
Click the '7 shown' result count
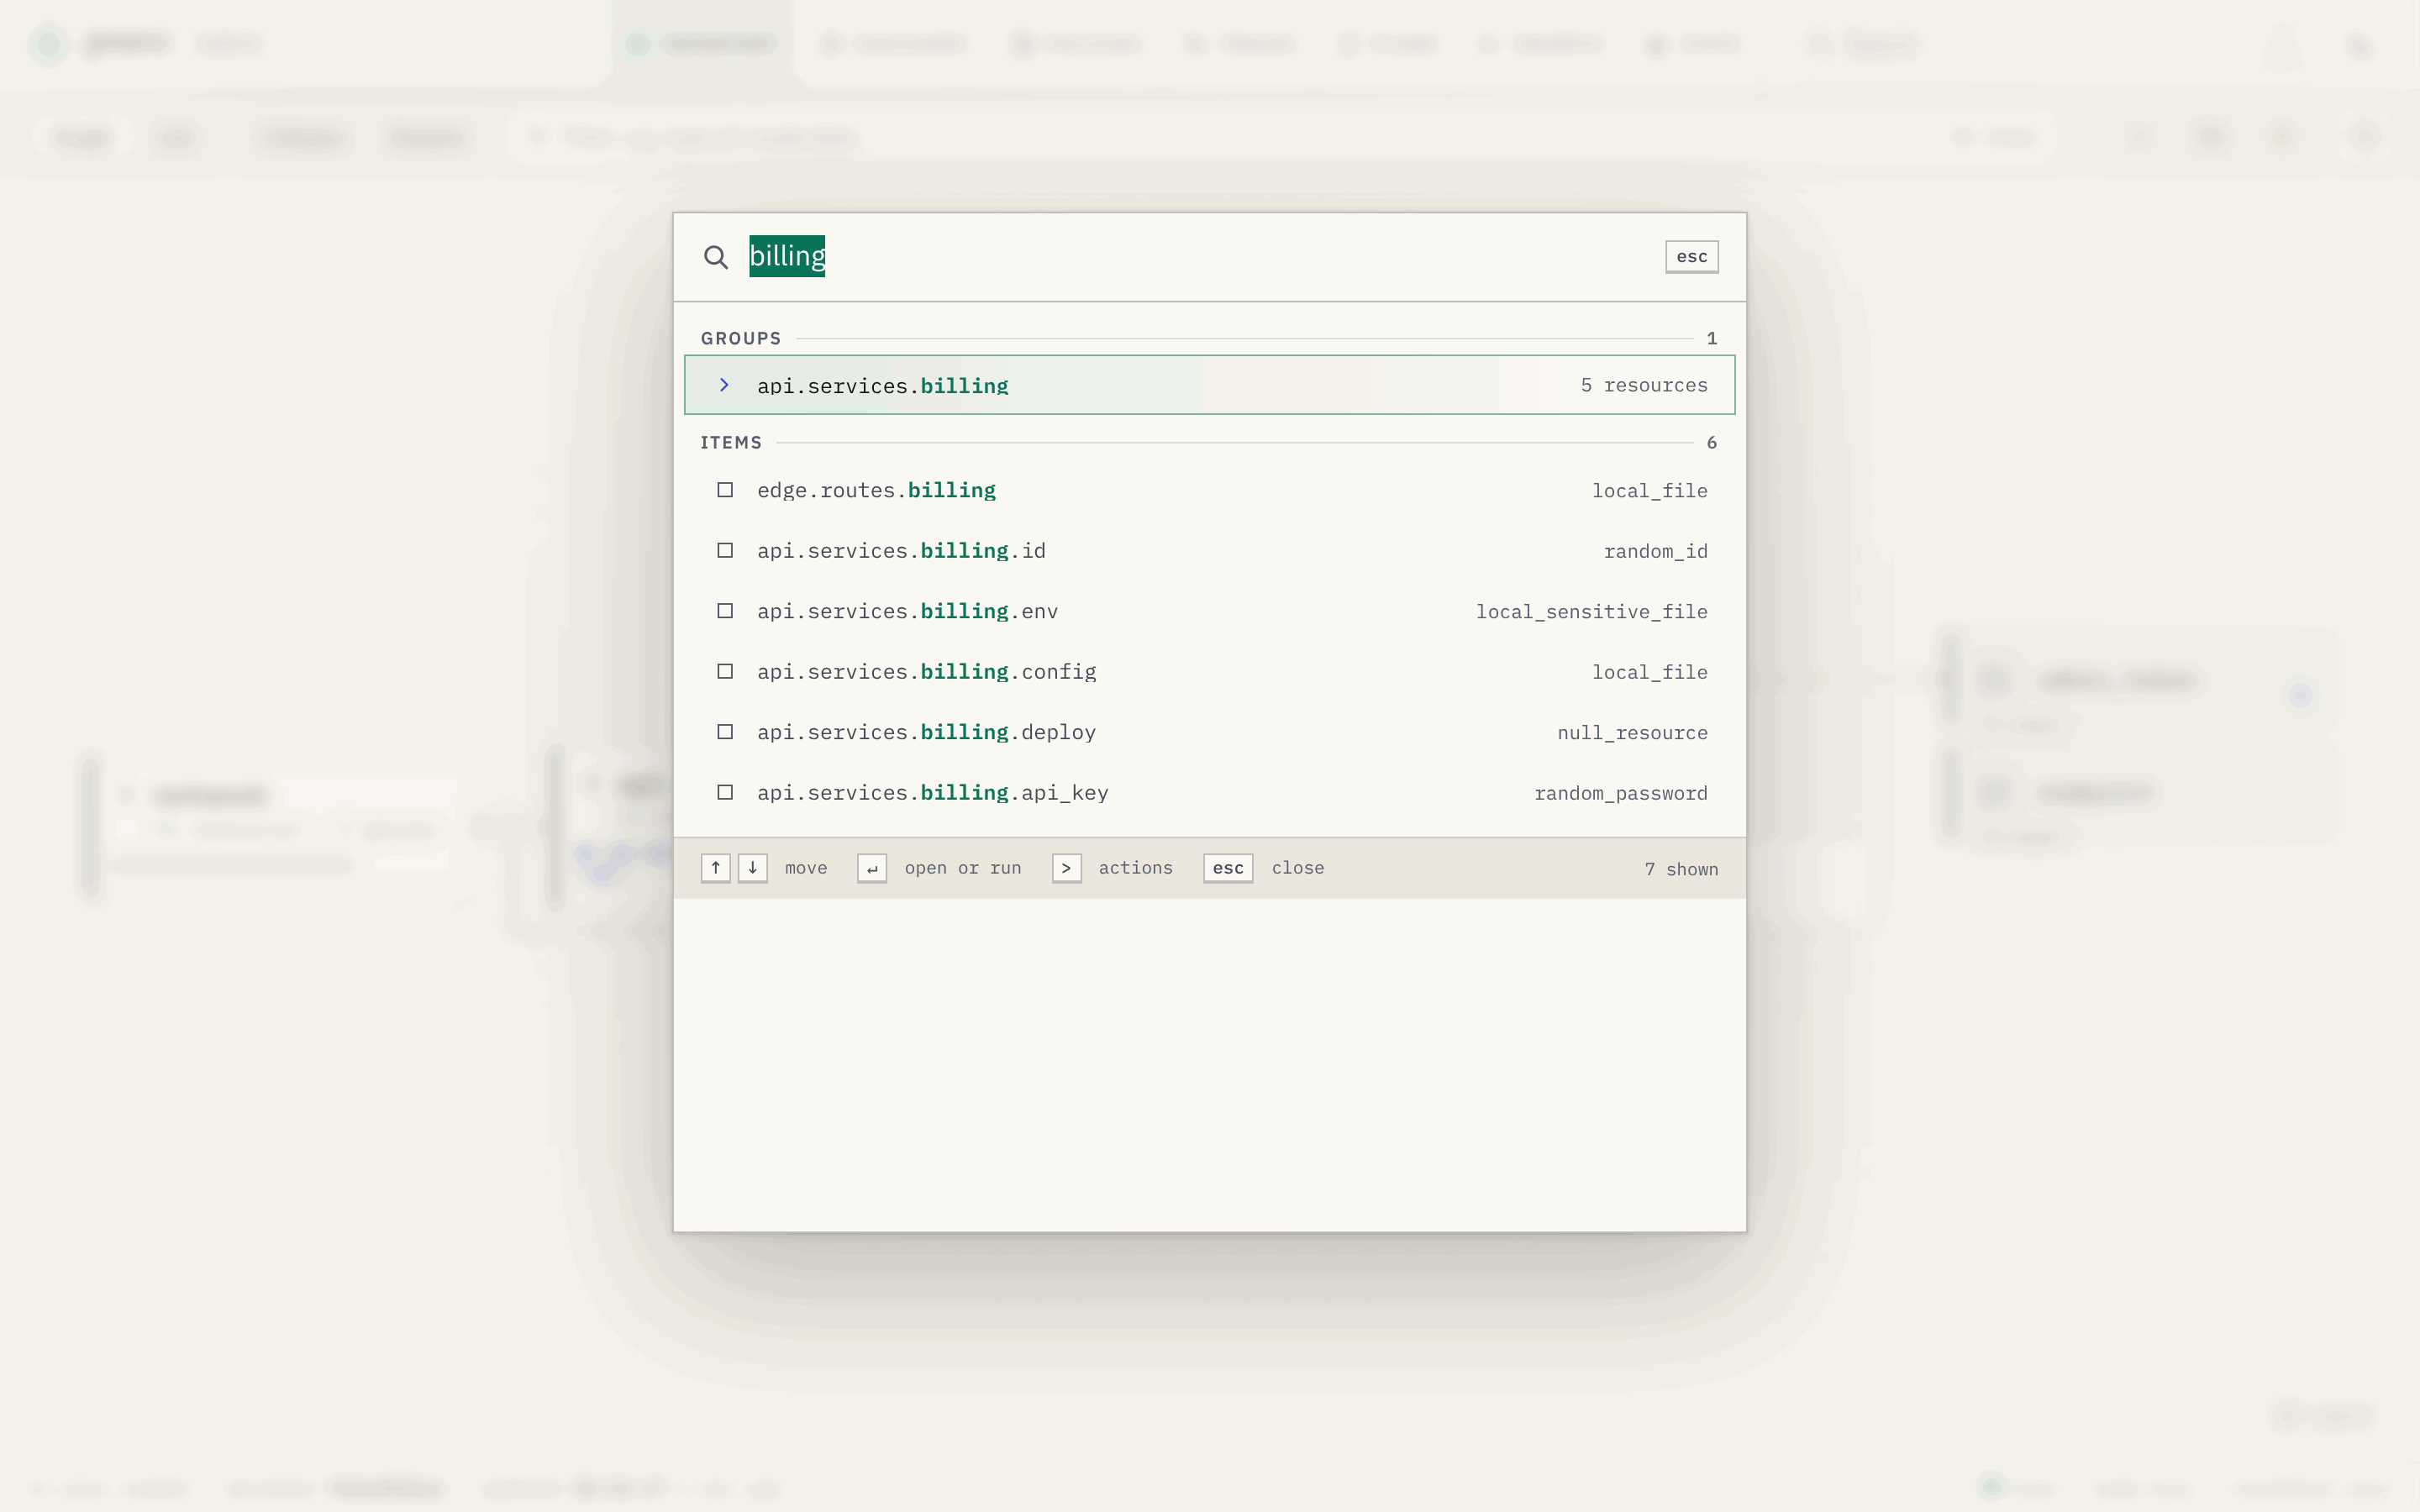tap(1681, 869)
